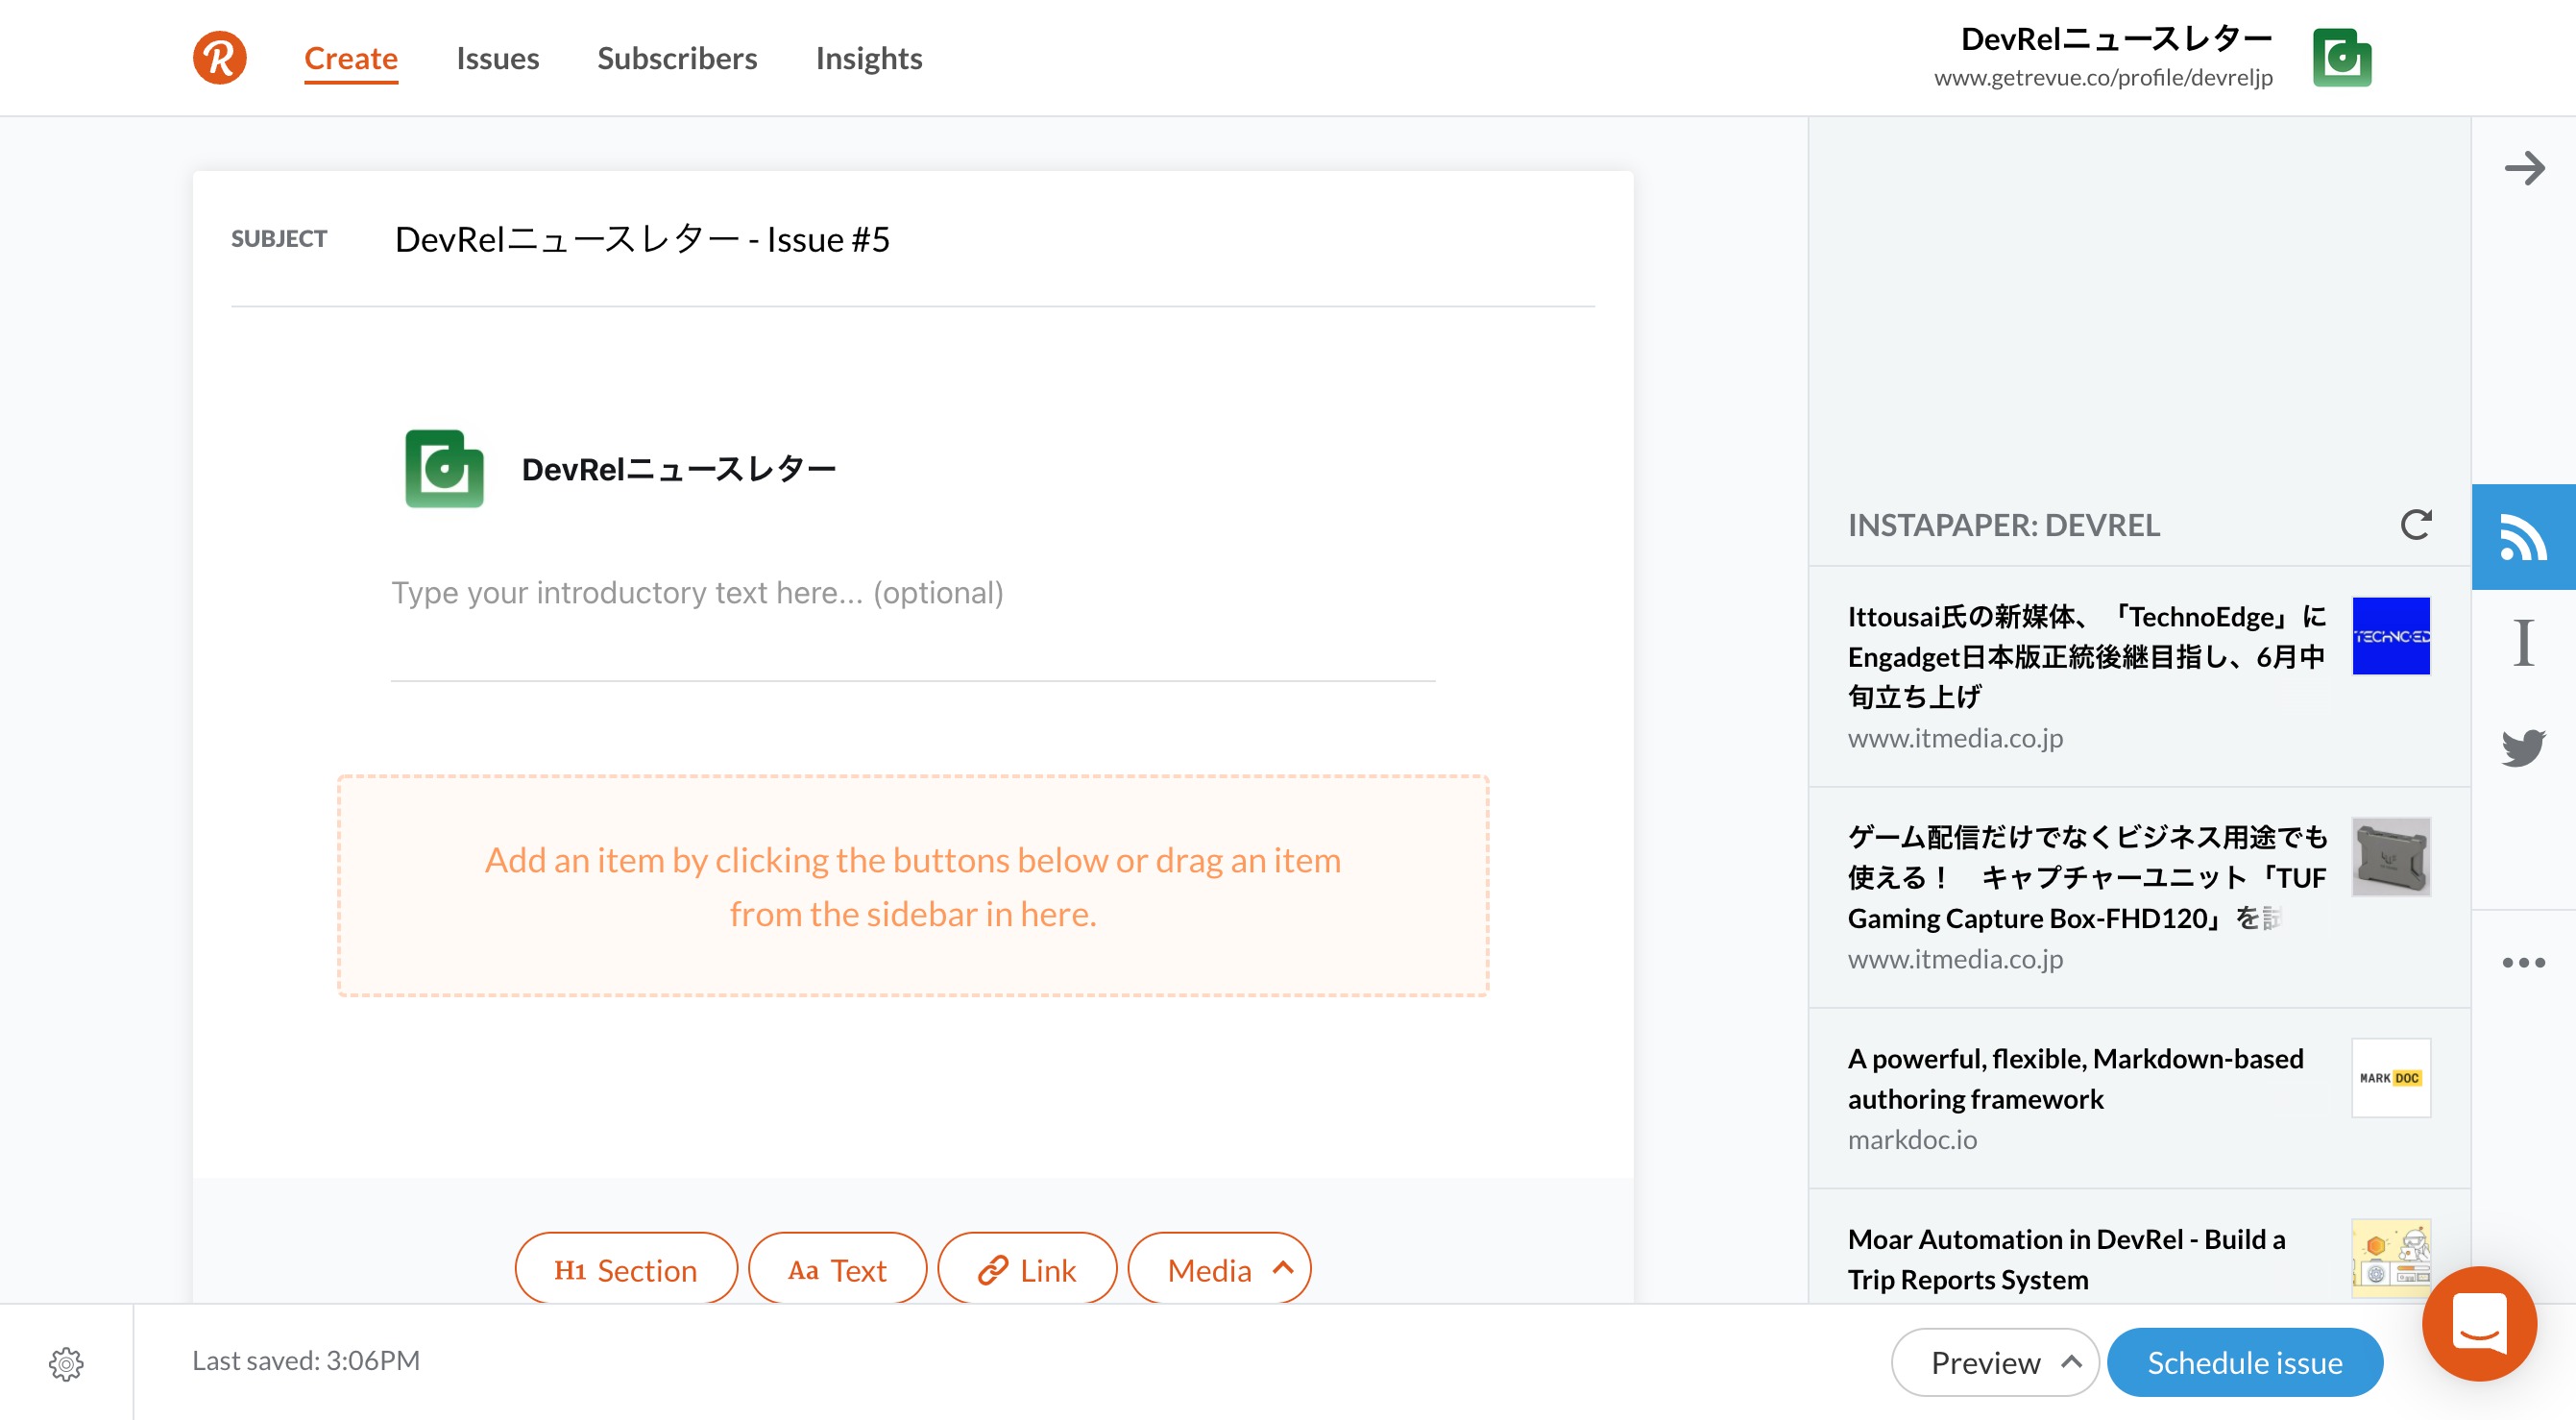Refresh the Instapaper DevRel feed

click(x=2415, y=525)
